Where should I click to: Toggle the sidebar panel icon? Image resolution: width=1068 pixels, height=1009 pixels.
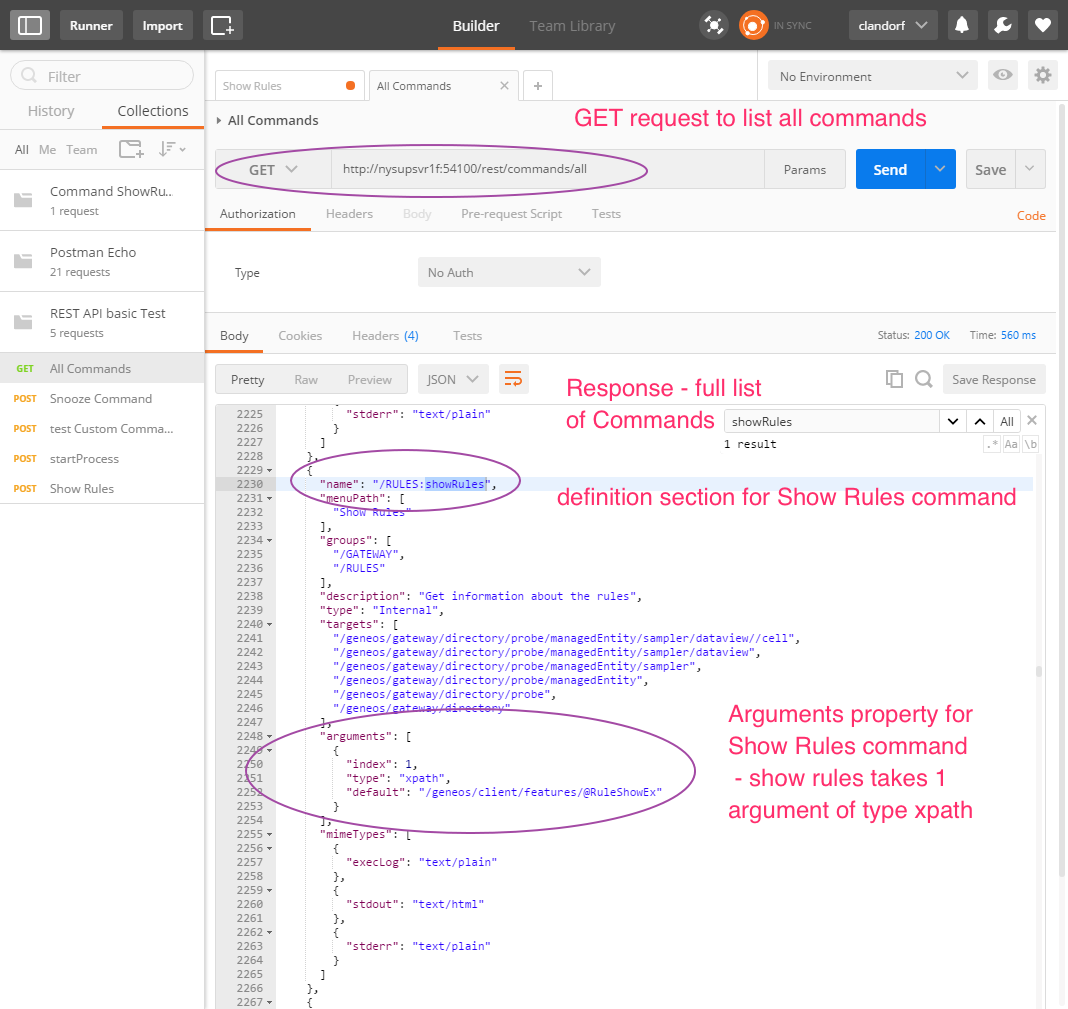(30, 25)
